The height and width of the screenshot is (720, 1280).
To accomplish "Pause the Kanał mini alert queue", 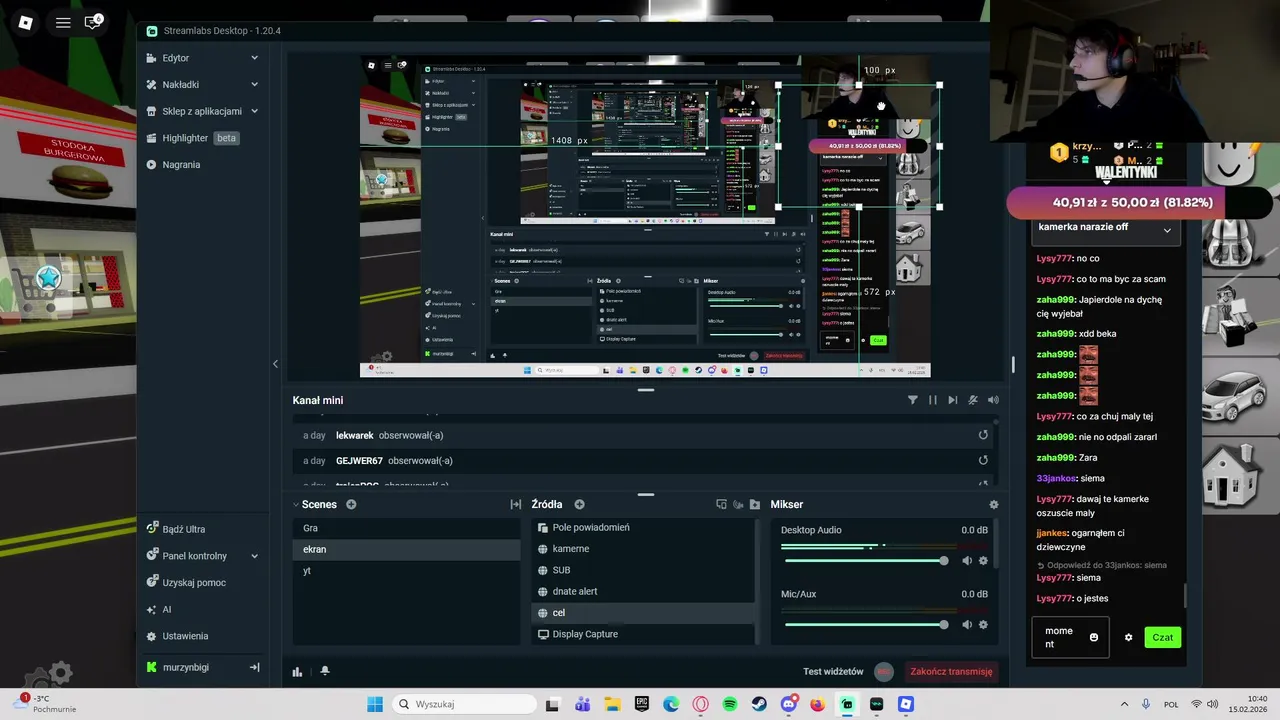I will point(933,400).
